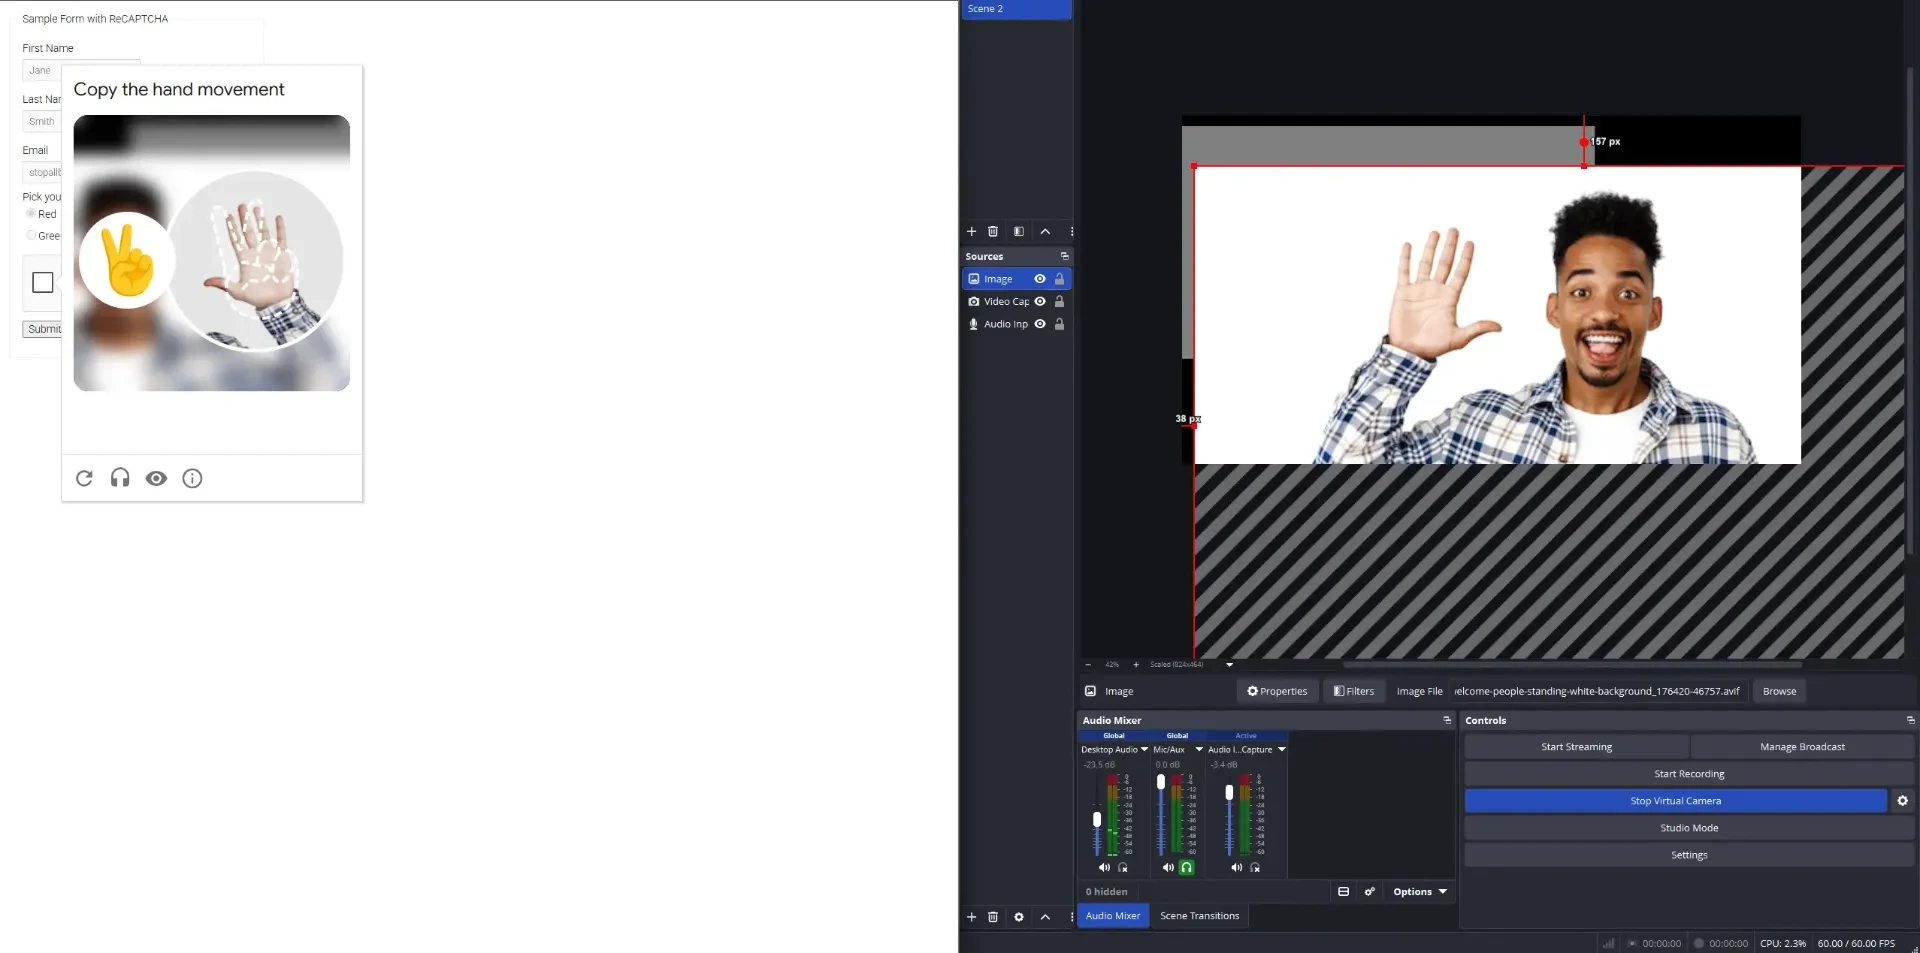1920x953 pixels.
Task: Open virtual camera settings gear
Action: (1903, 801)
